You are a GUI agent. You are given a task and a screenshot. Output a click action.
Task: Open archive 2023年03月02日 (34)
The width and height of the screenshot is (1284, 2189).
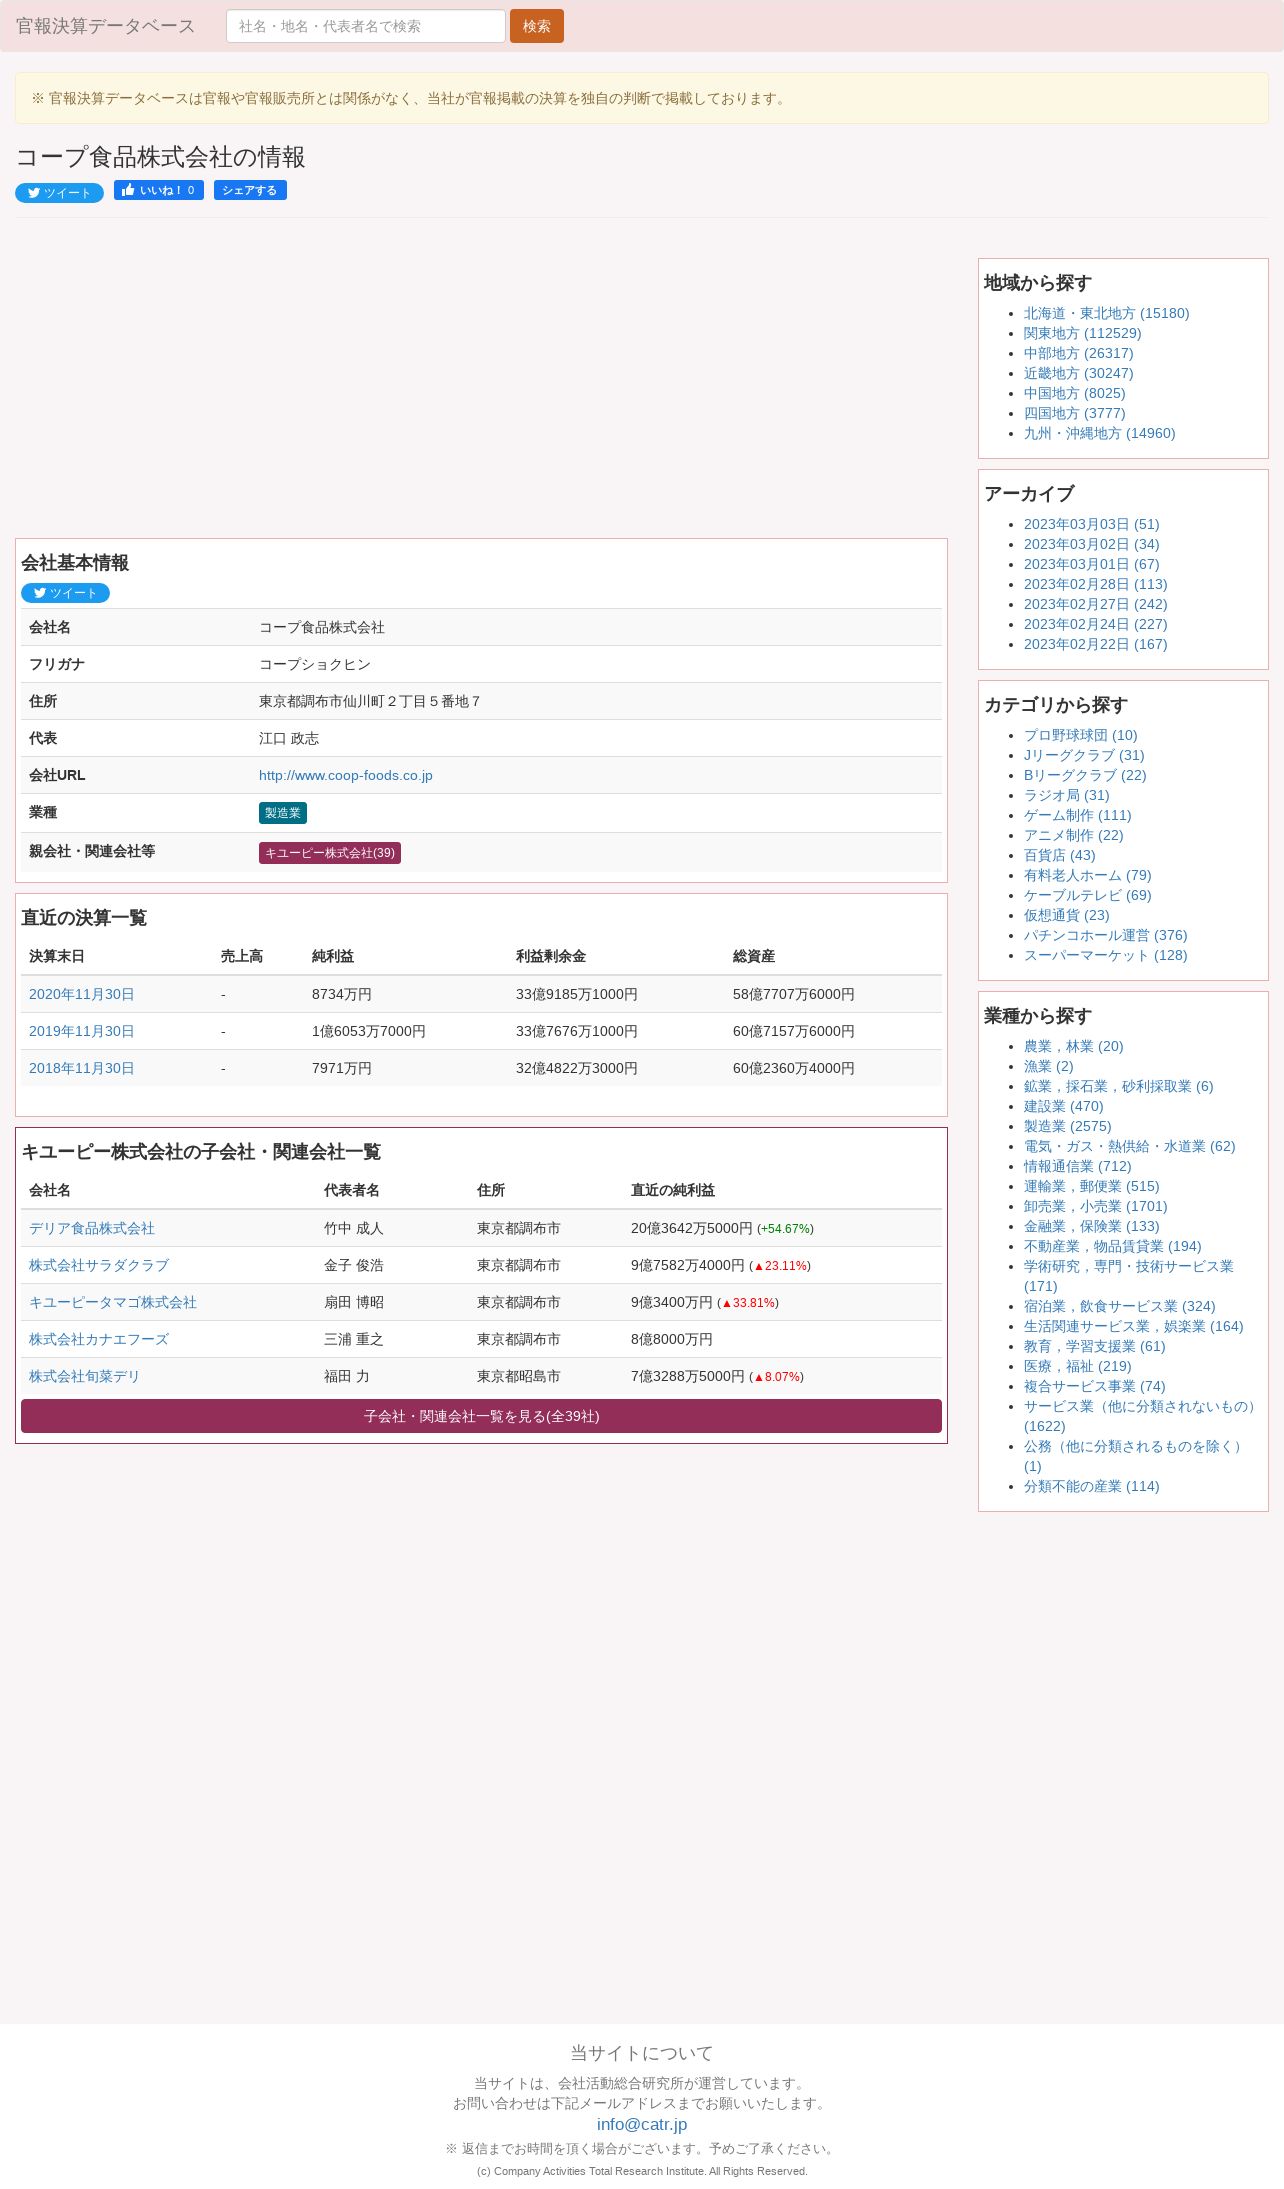pyautogui.click(x=1092, y=544)
